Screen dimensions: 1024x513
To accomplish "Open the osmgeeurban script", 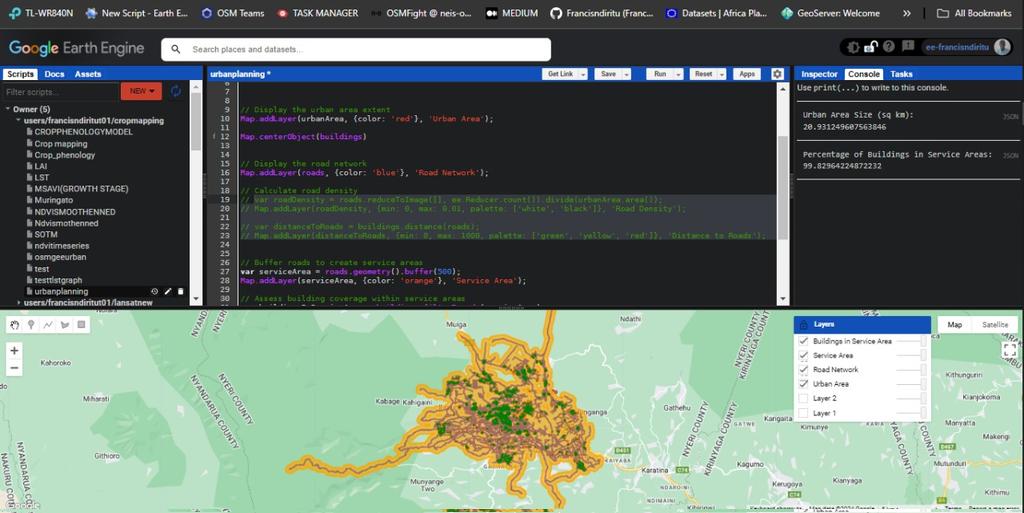I will [60, 257].
